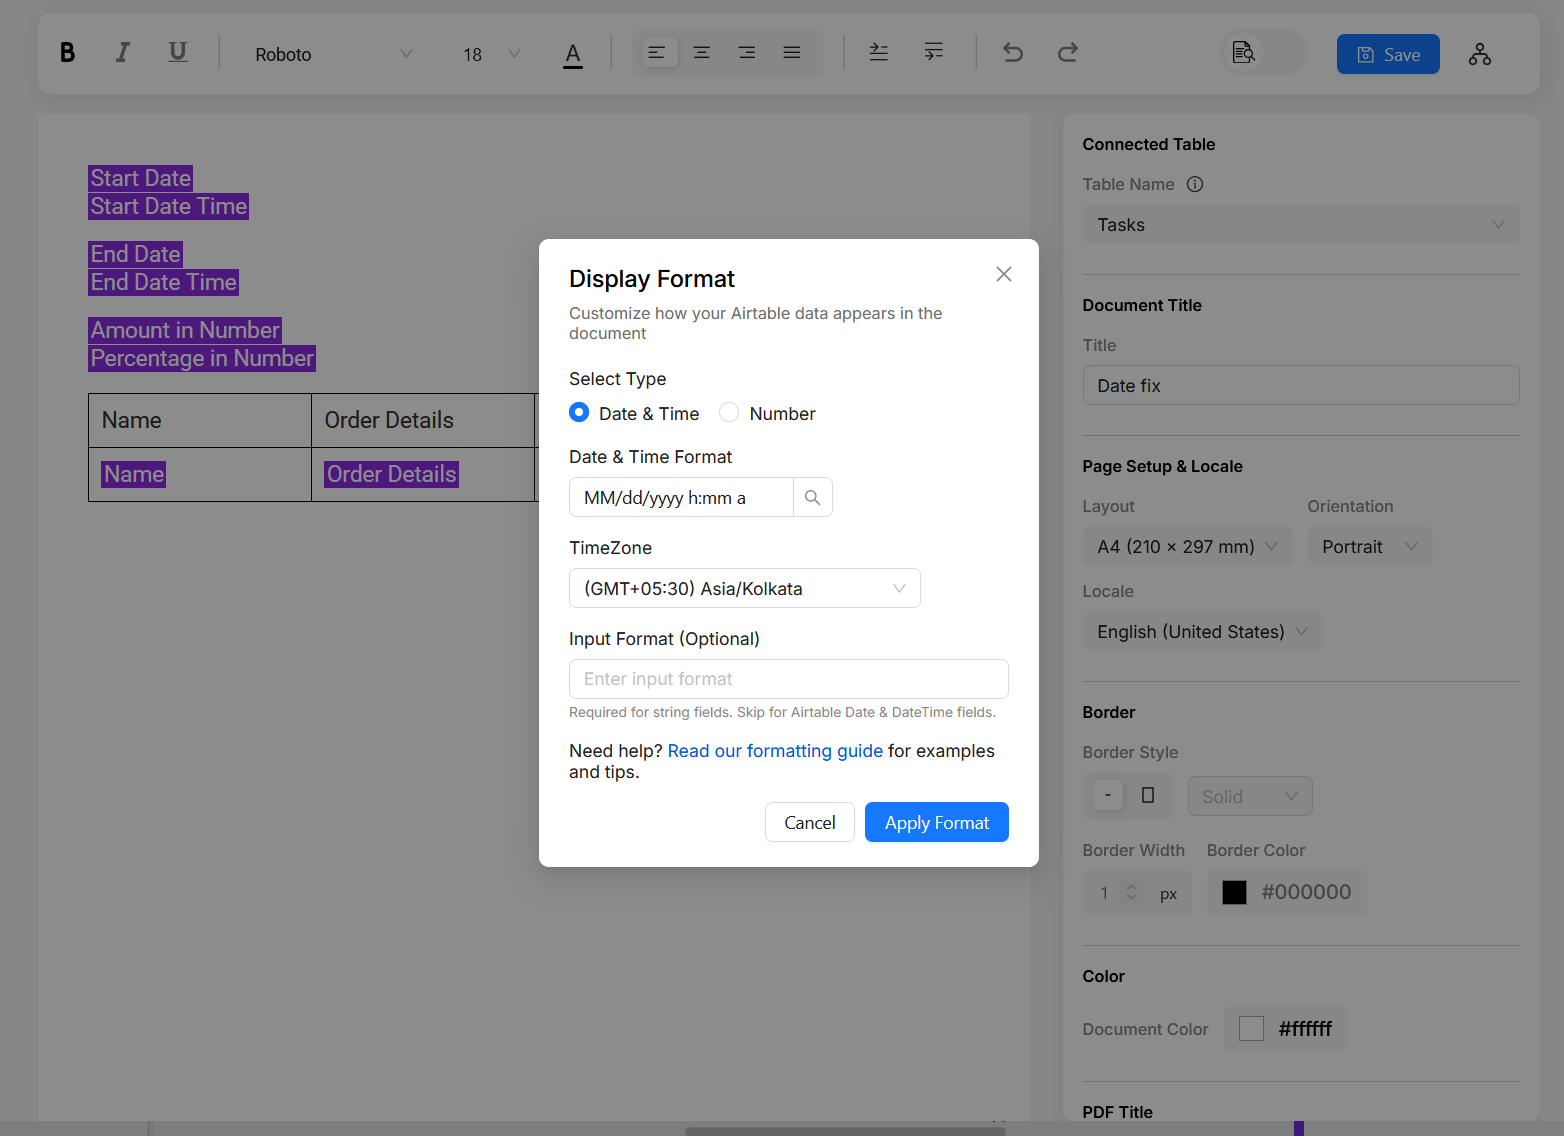Open the Solid border style dropdown

click(1250, 796)
